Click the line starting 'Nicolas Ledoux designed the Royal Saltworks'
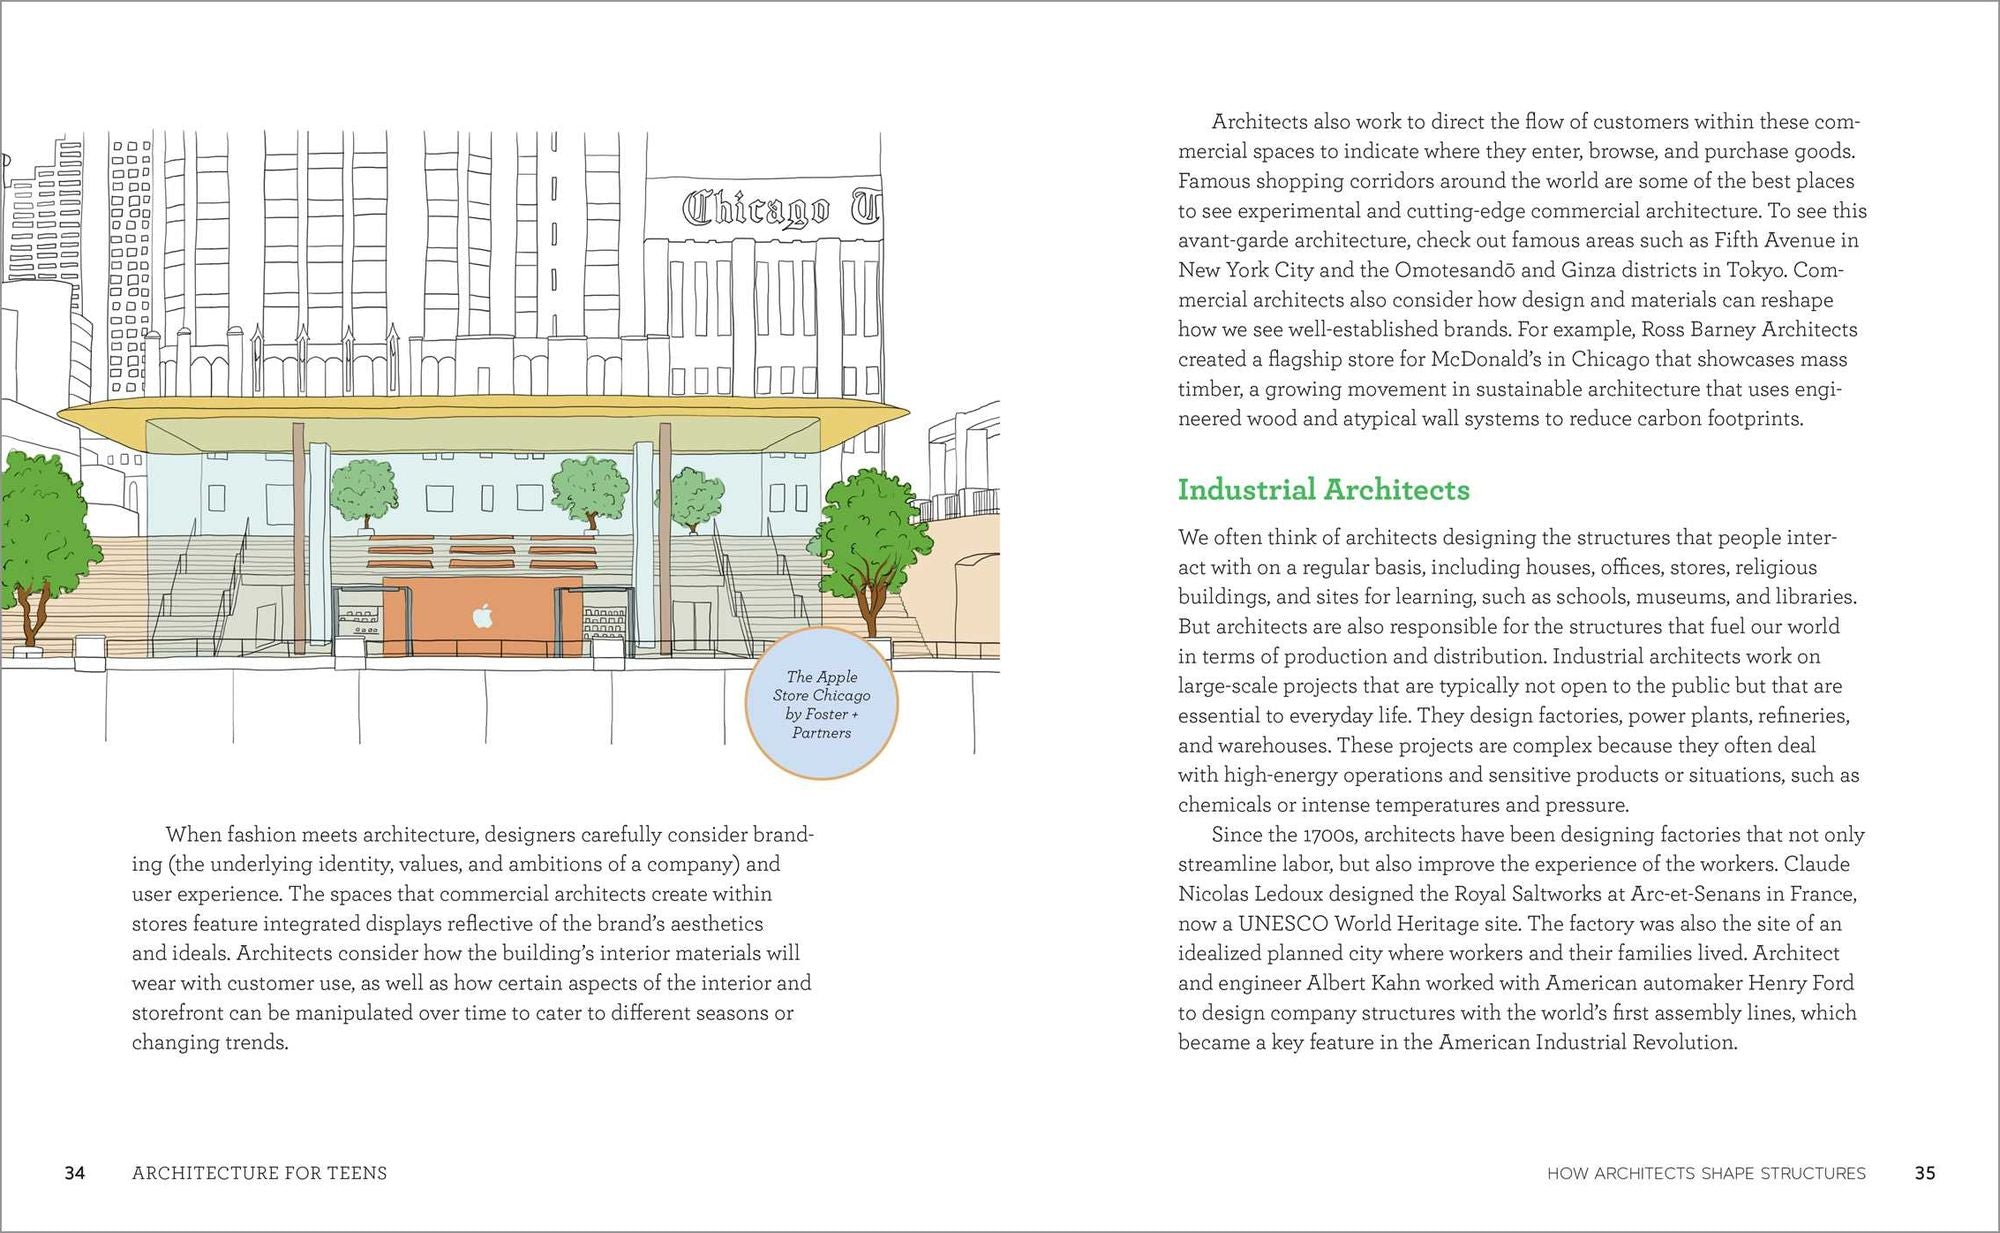 pyautogui.click(x=1517, y=893)
